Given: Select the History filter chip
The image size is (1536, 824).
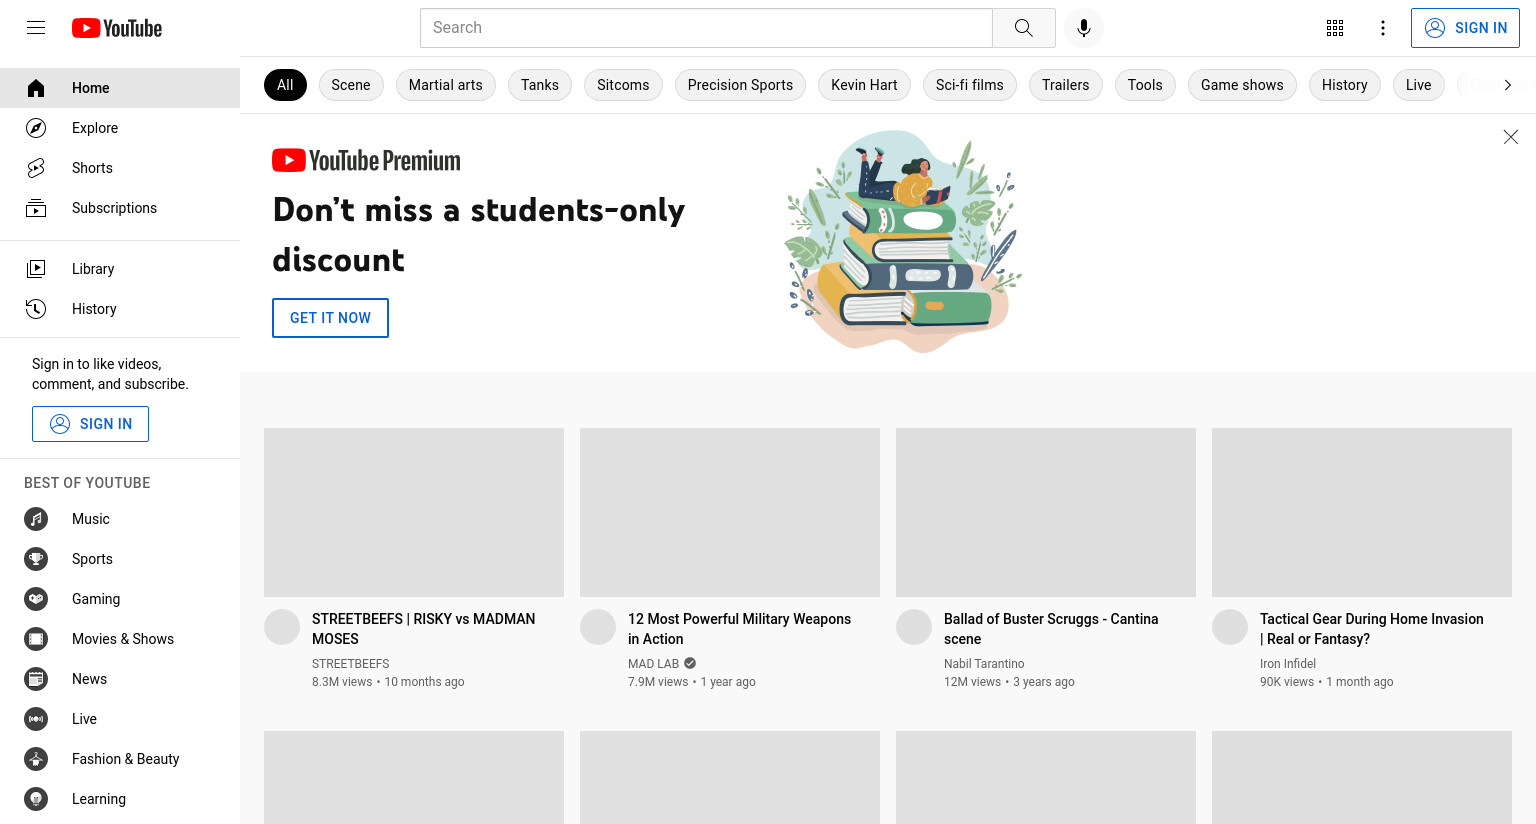Looking at the screenshot, I should click(1345, 85).
